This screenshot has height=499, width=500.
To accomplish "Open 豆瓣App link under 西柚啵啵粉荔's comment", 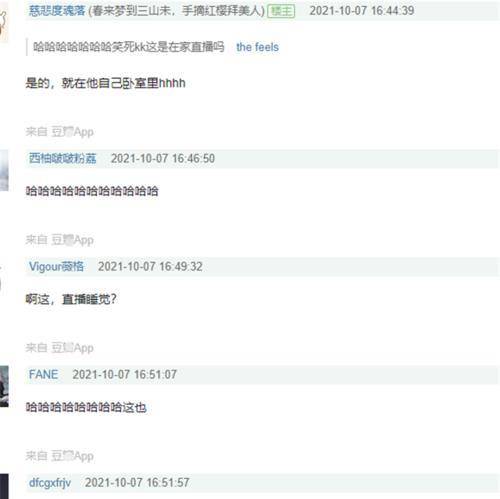I will click(72, 240).
